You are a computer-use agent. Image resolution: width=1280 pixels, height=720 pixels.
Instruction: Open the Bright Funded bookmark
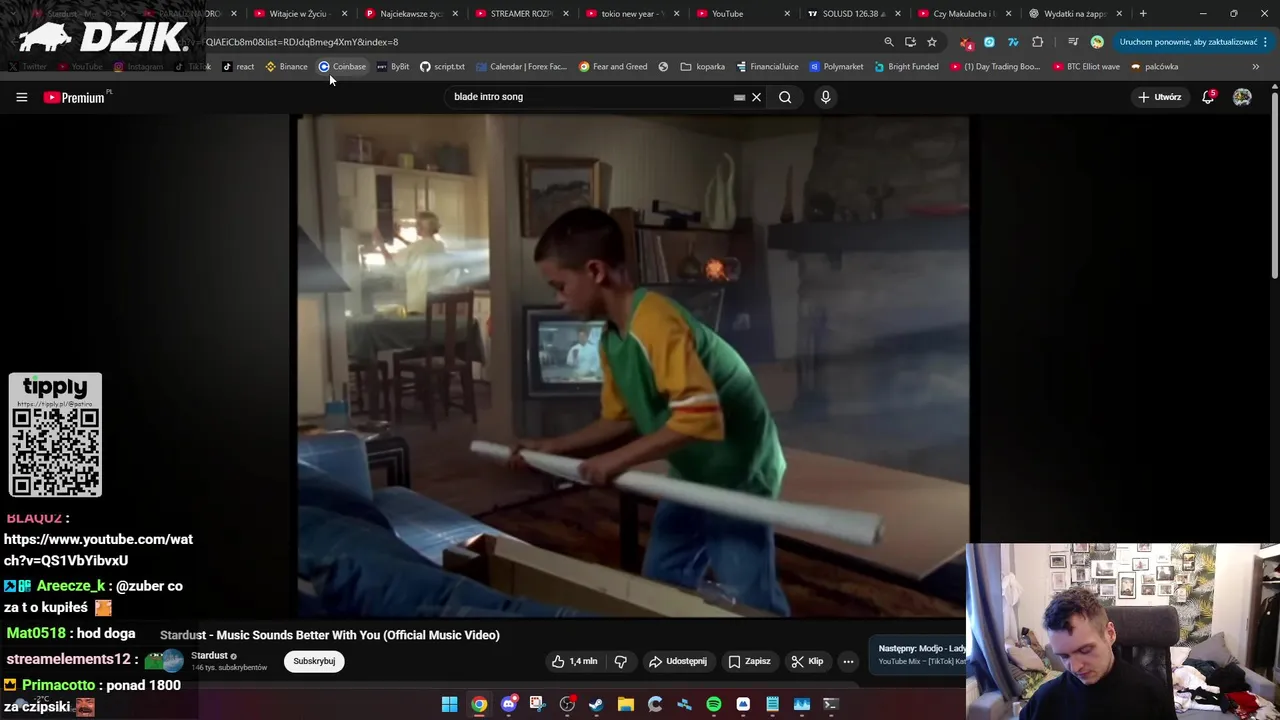pos(906,67)
